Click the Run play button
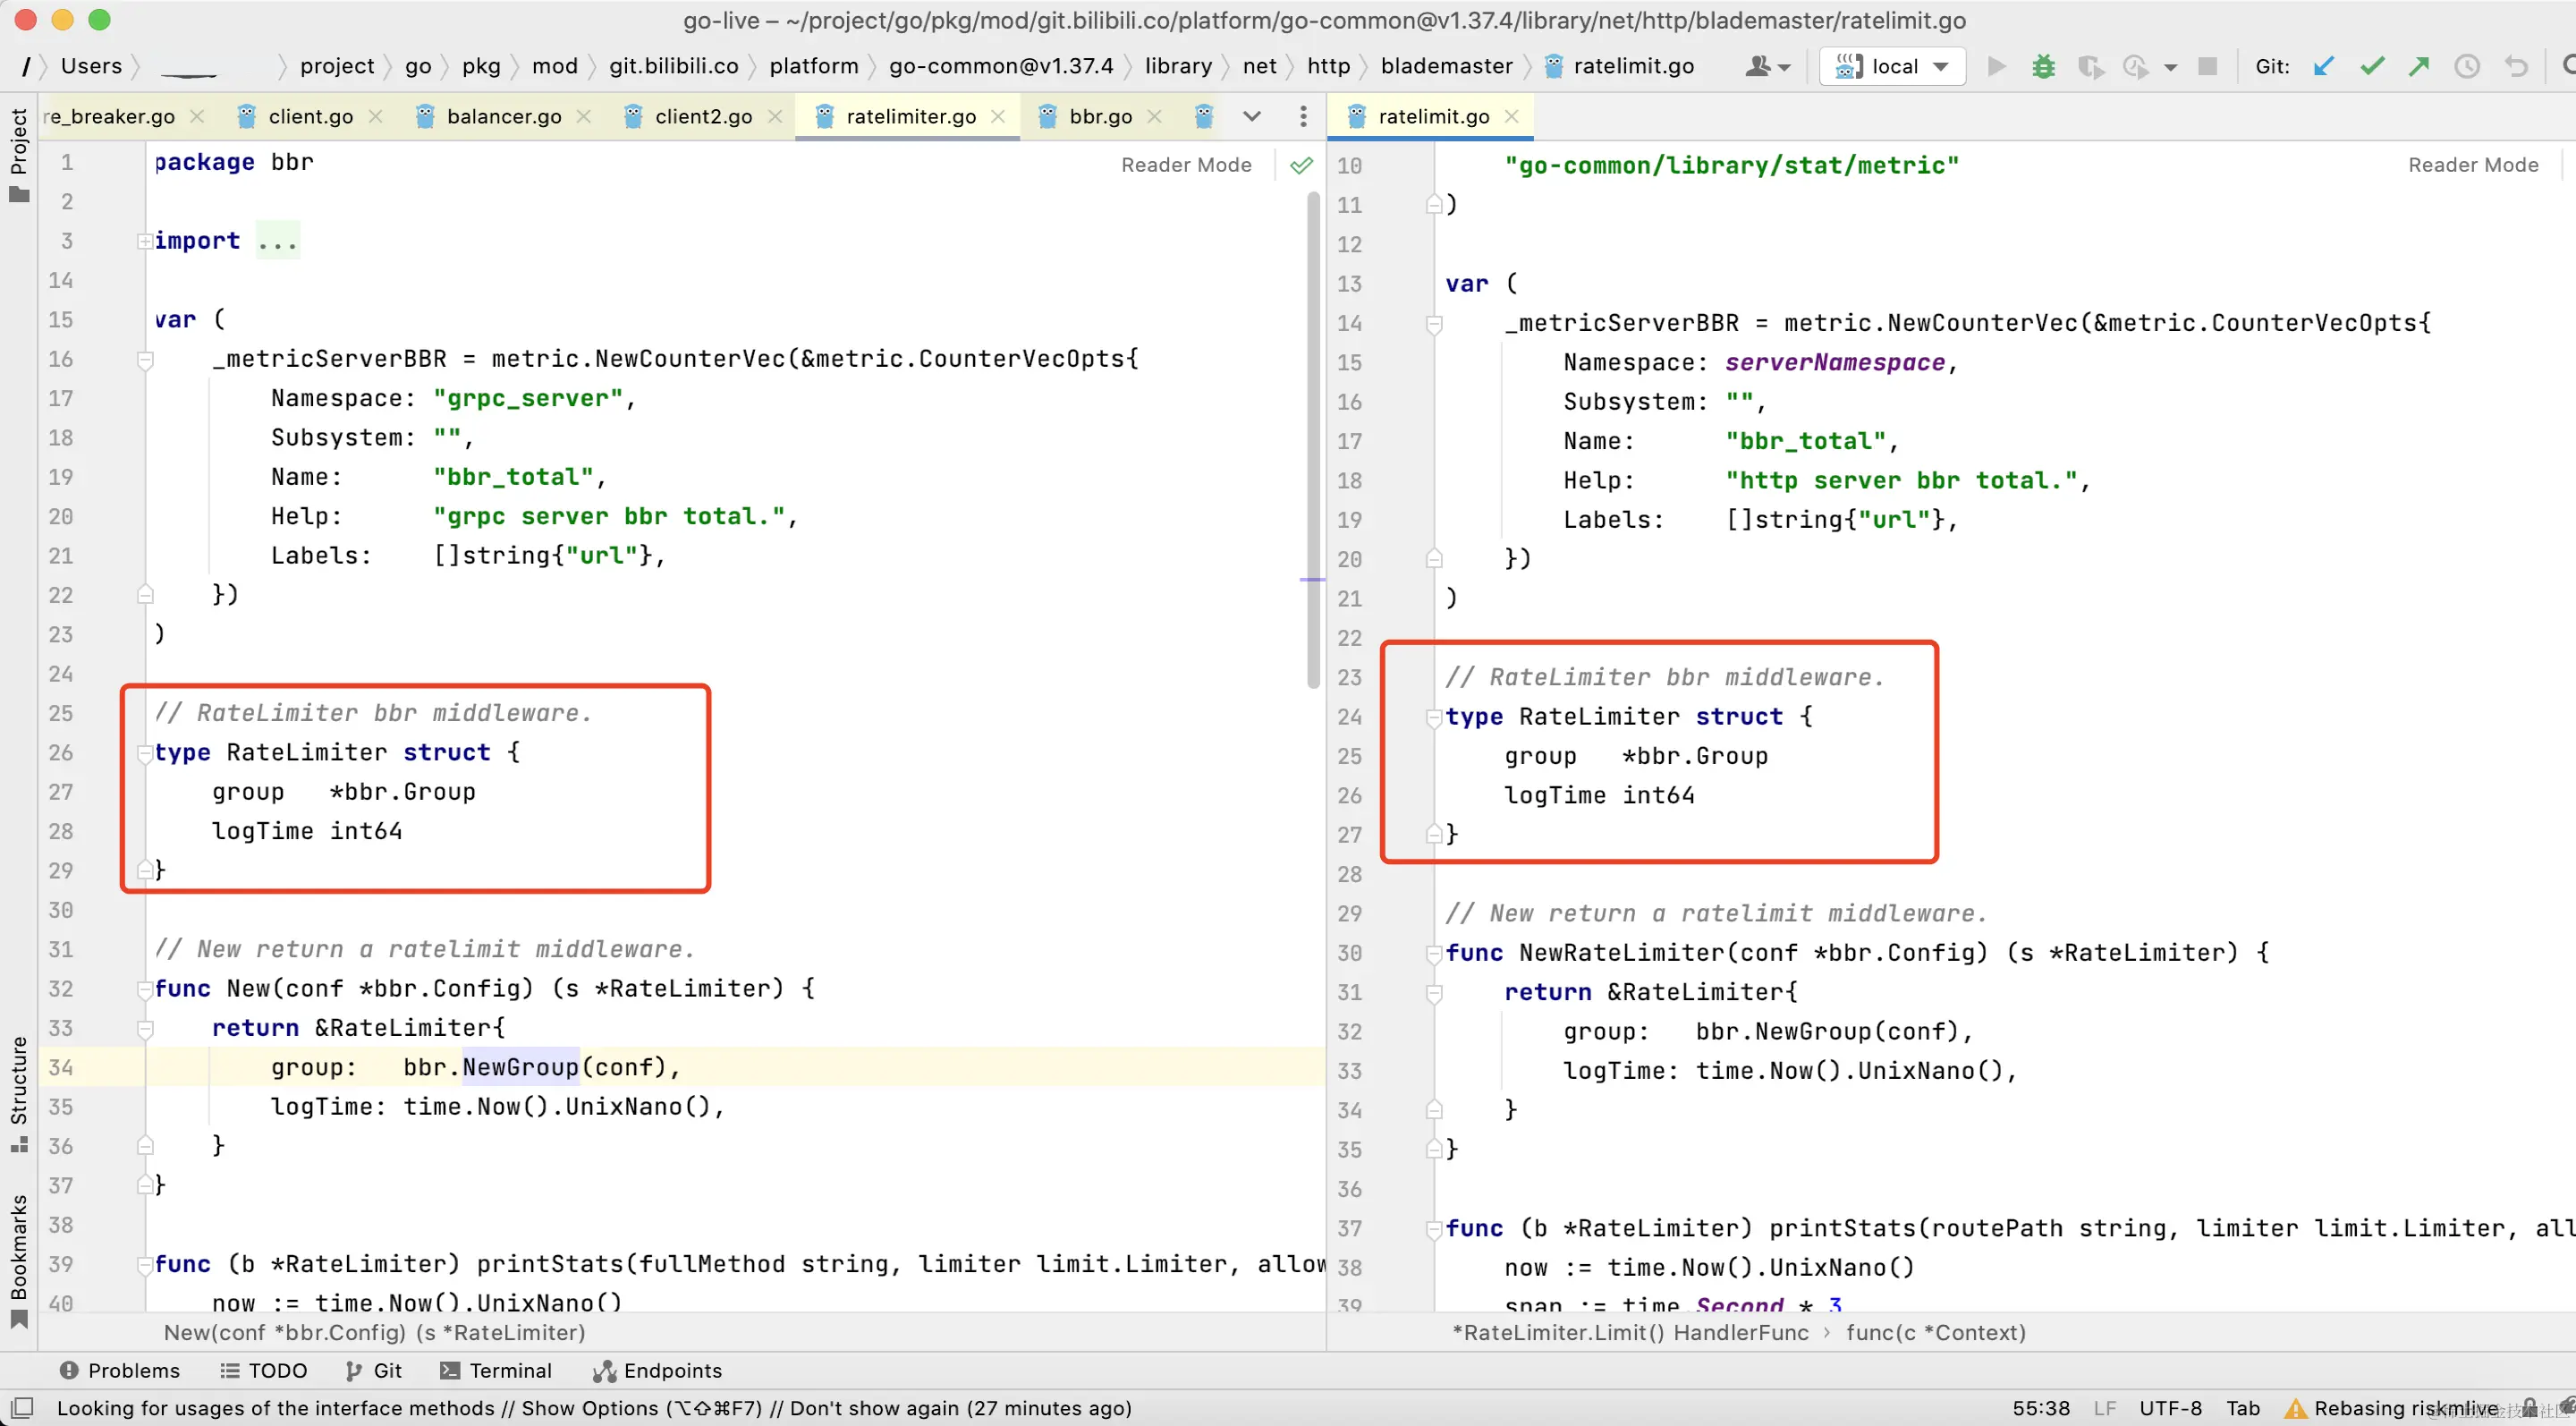The image size is (2576, 1426). pos(1996,66)
